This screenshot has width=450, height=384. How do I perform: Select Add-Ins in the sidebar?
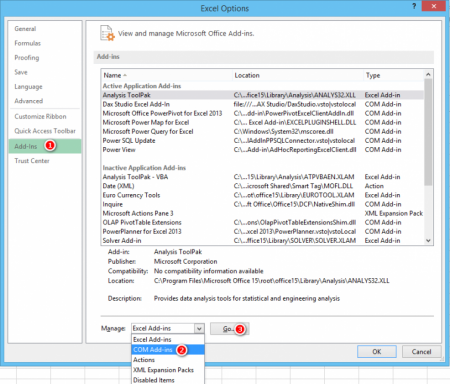(x=45, y=146)
